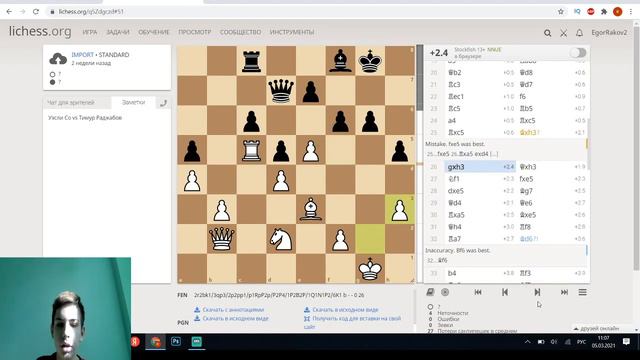Select the black king on g8

[370, 61]
